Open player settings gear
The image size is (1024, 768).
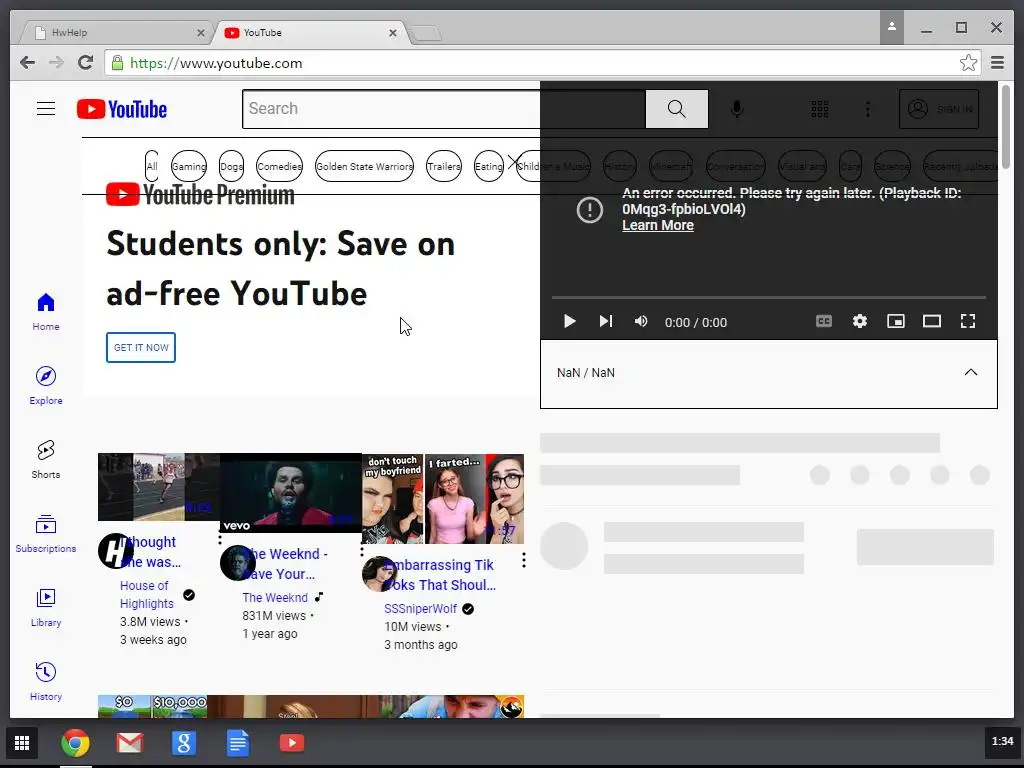click(860, 321)
